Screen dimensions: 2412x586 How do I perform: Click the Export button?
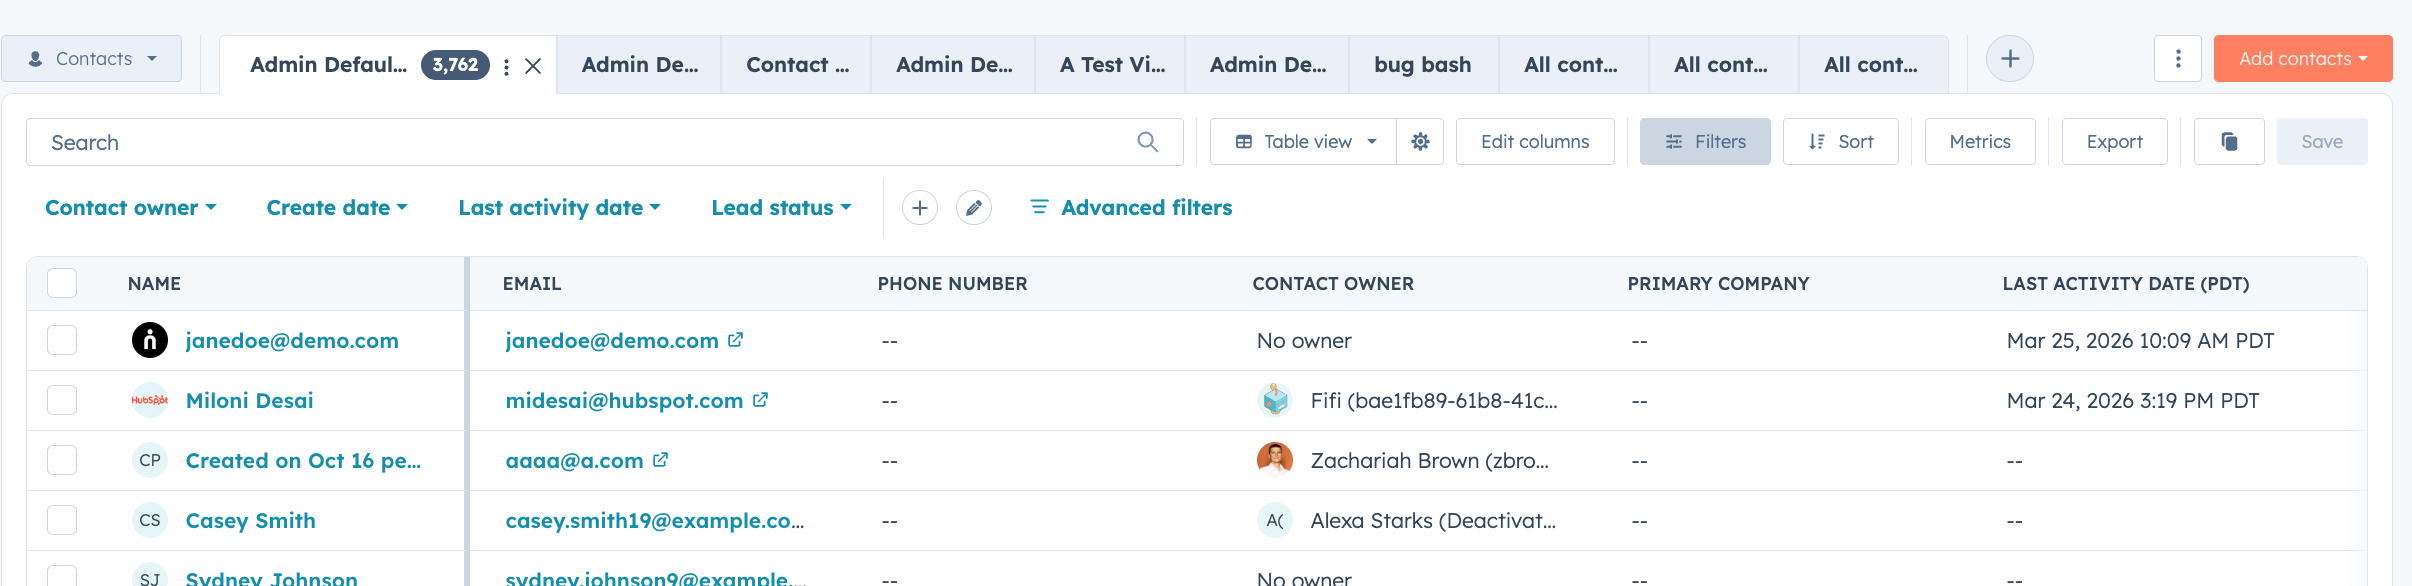pos(2114,142)
